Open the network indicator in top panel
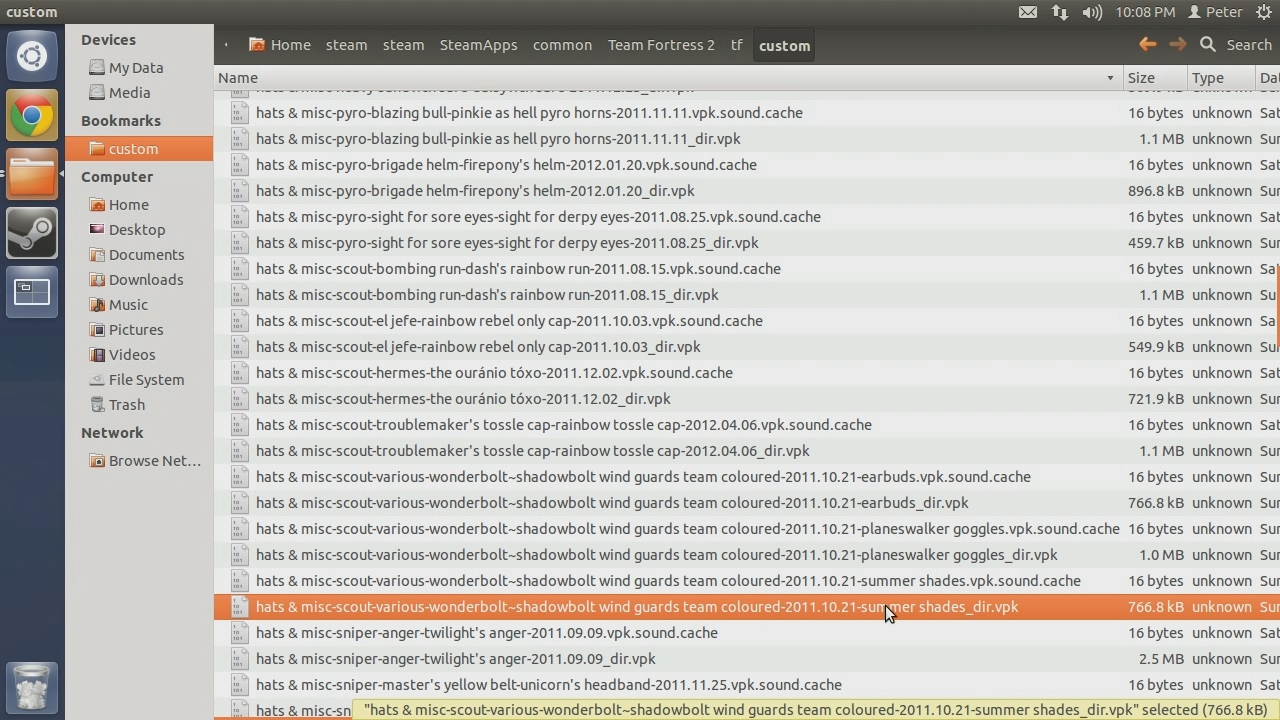 [x=1060, y=12]
